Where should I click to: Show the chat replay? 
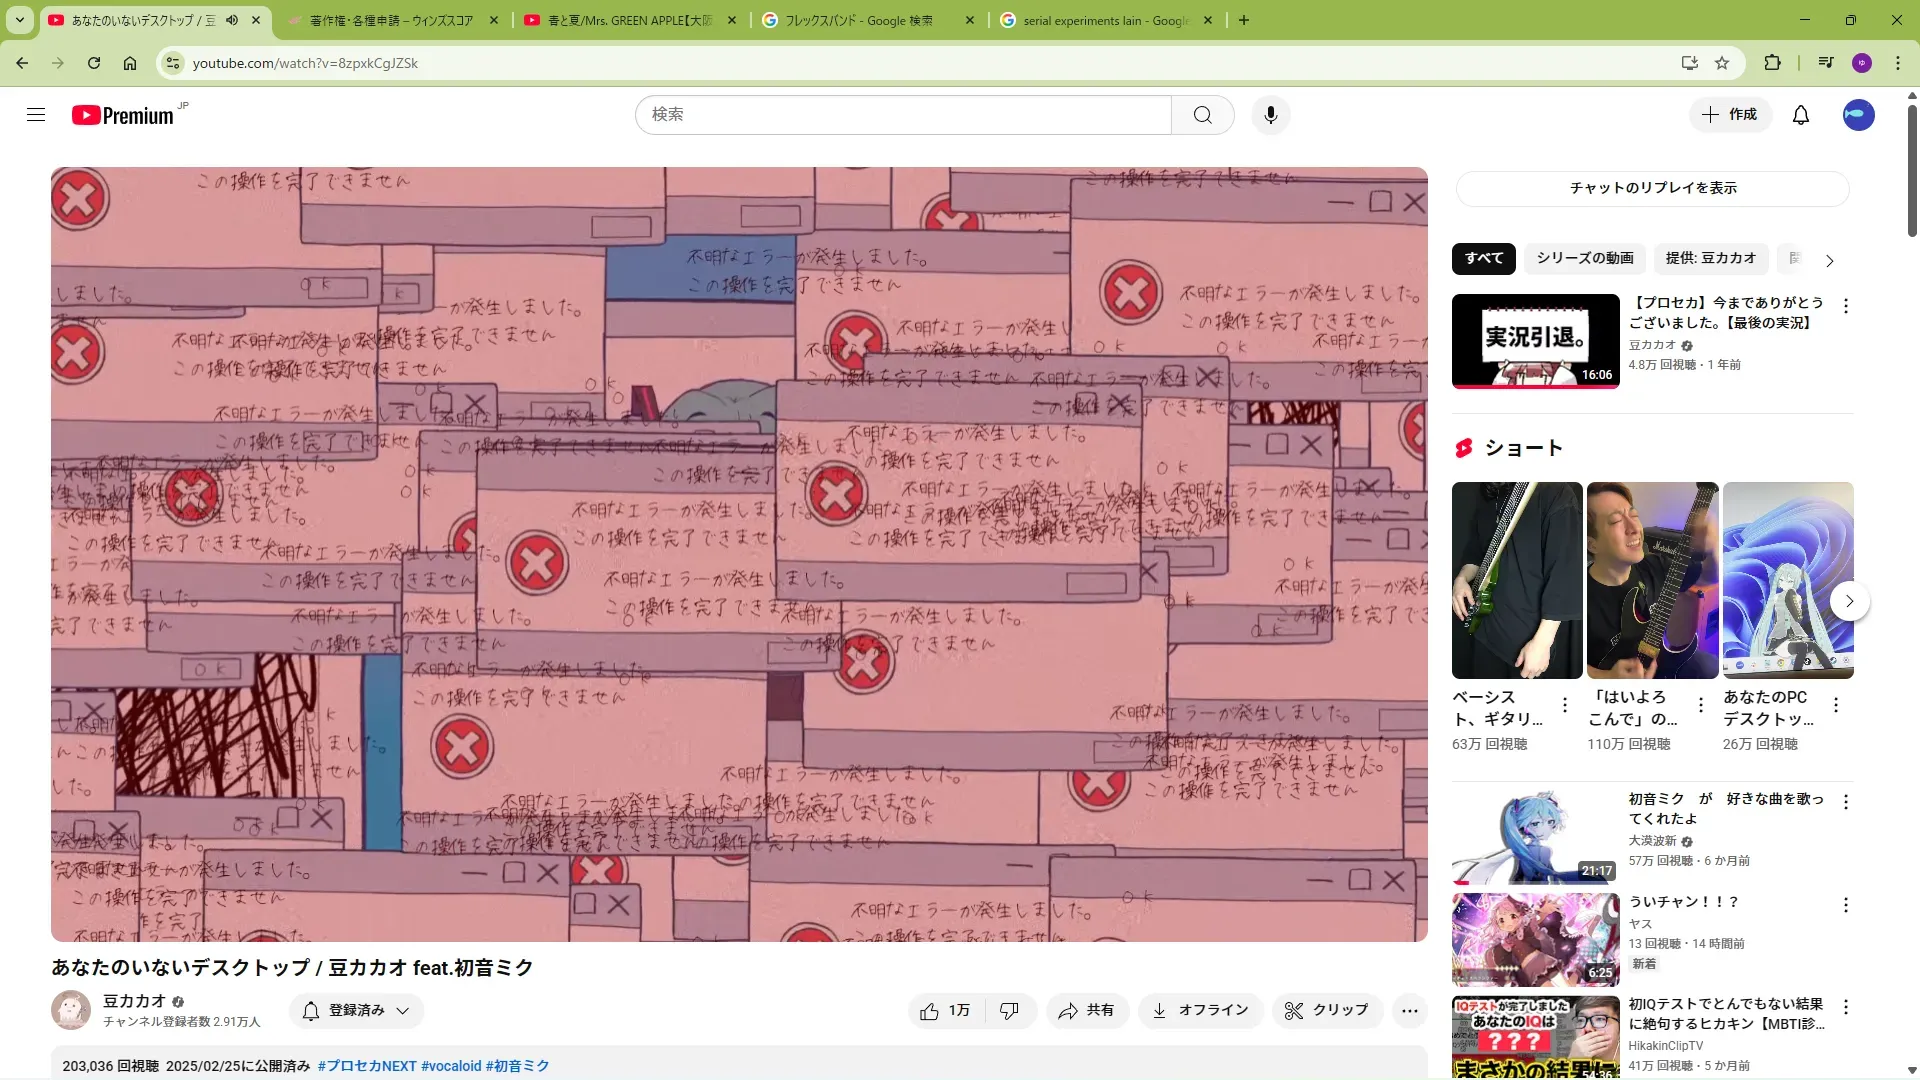[1652, 188]
